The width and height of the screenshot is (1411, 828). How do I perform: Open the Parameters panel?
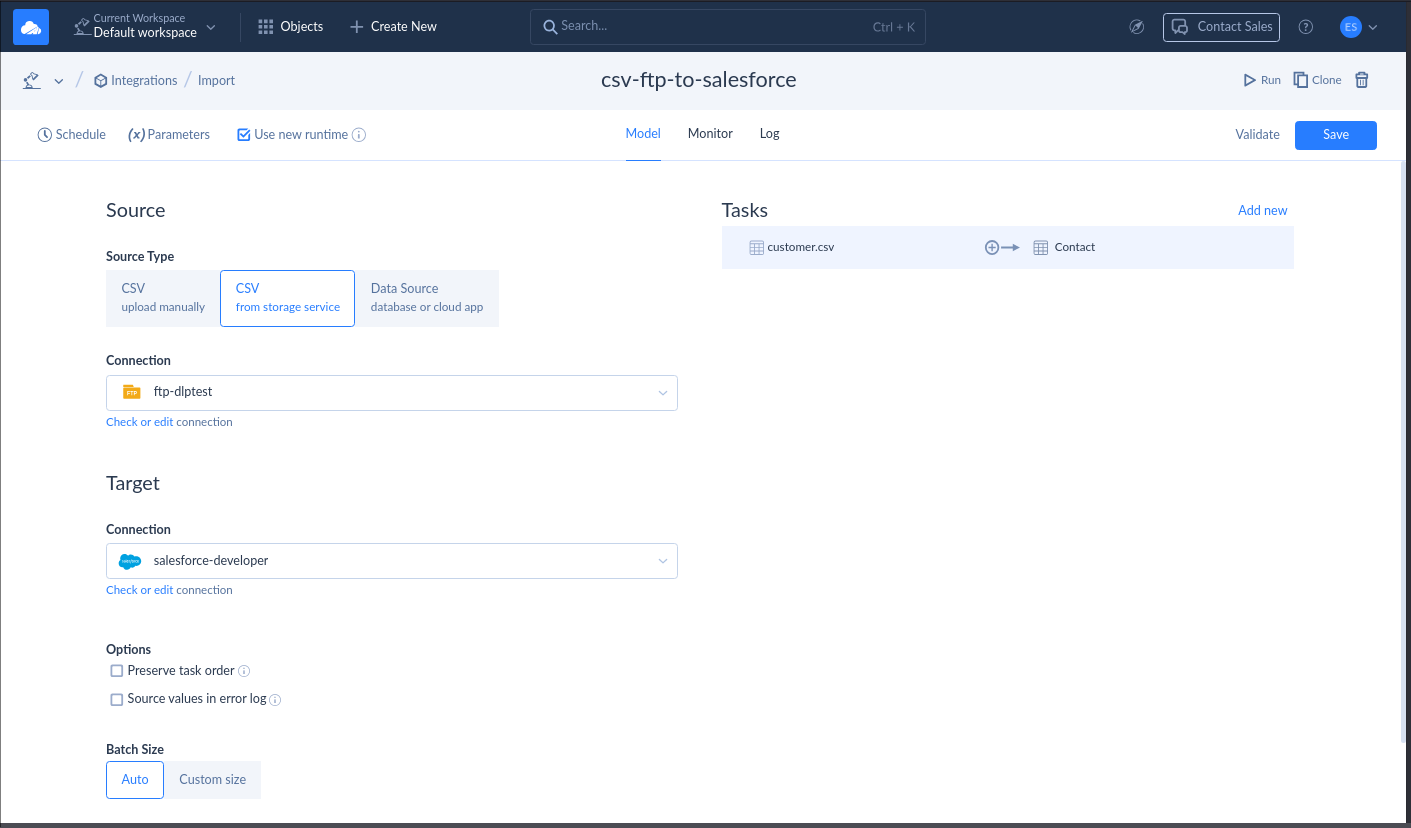168,133
